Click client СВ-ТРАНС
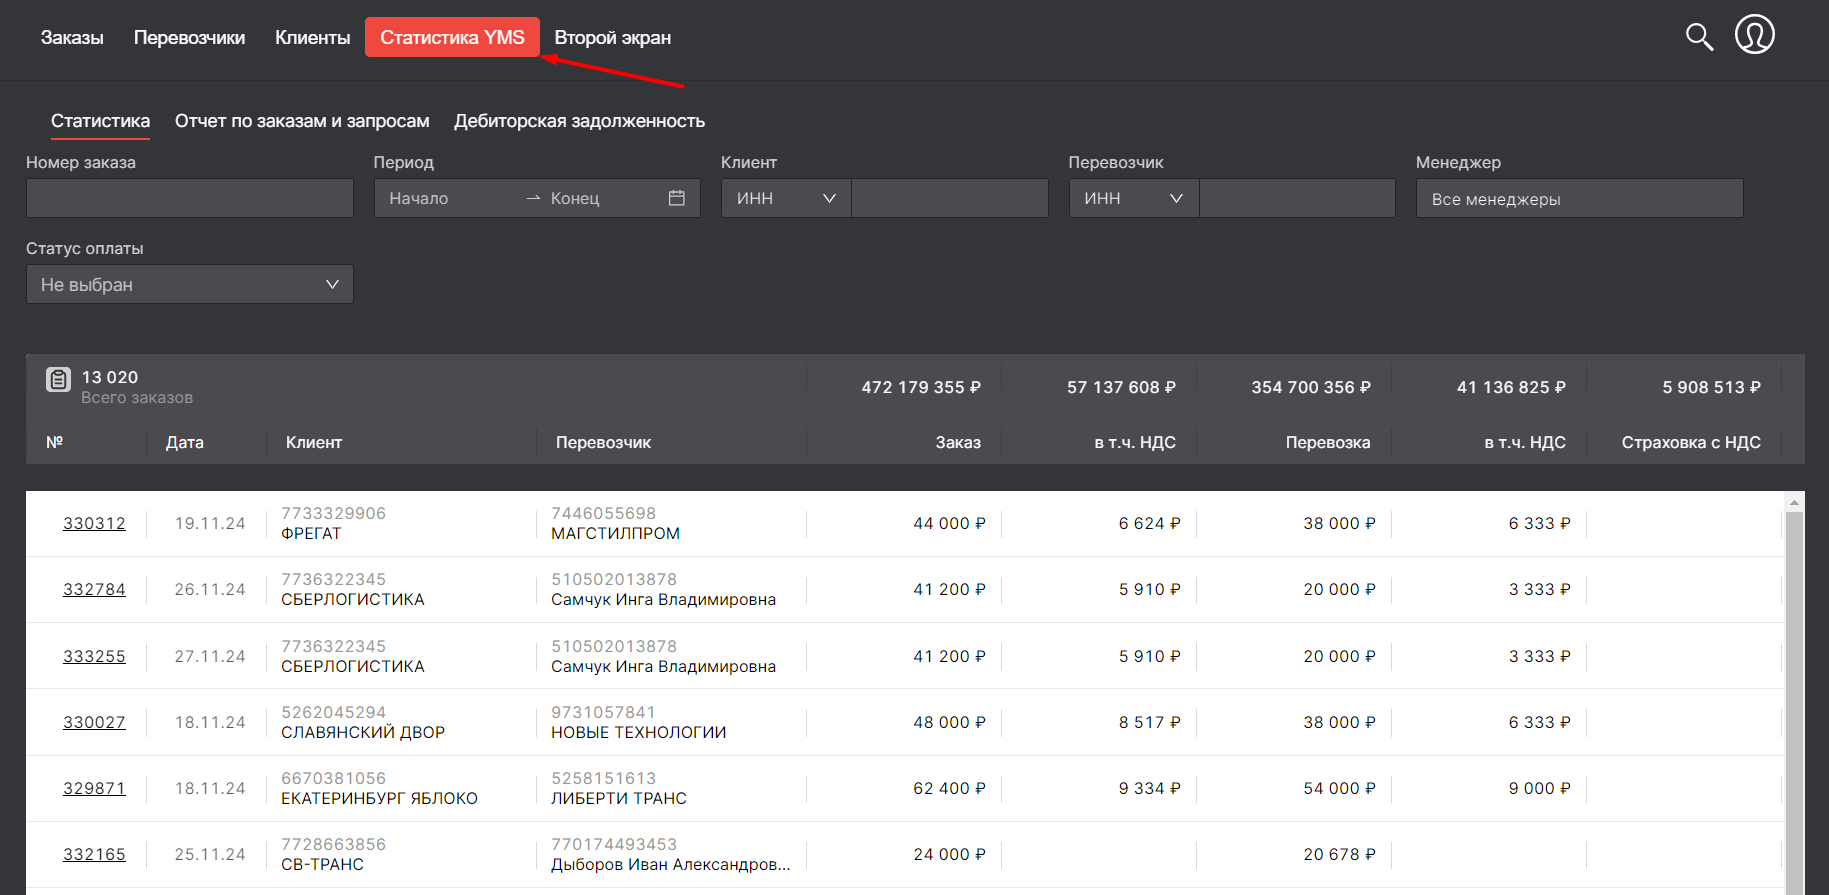1829x895 pixels. pyautogui.click(x=322, y=865)
